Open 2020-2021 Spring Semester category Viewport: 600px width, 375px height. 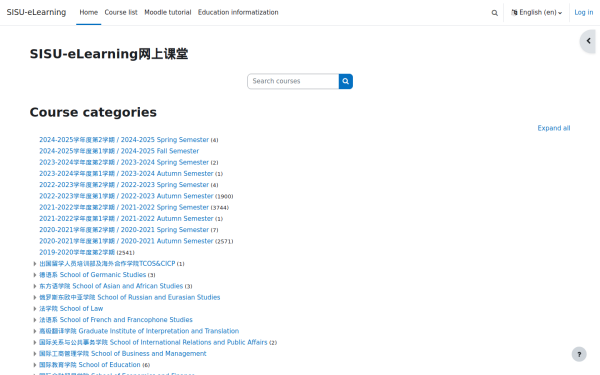pyautogui.click(x=124, y=230)
